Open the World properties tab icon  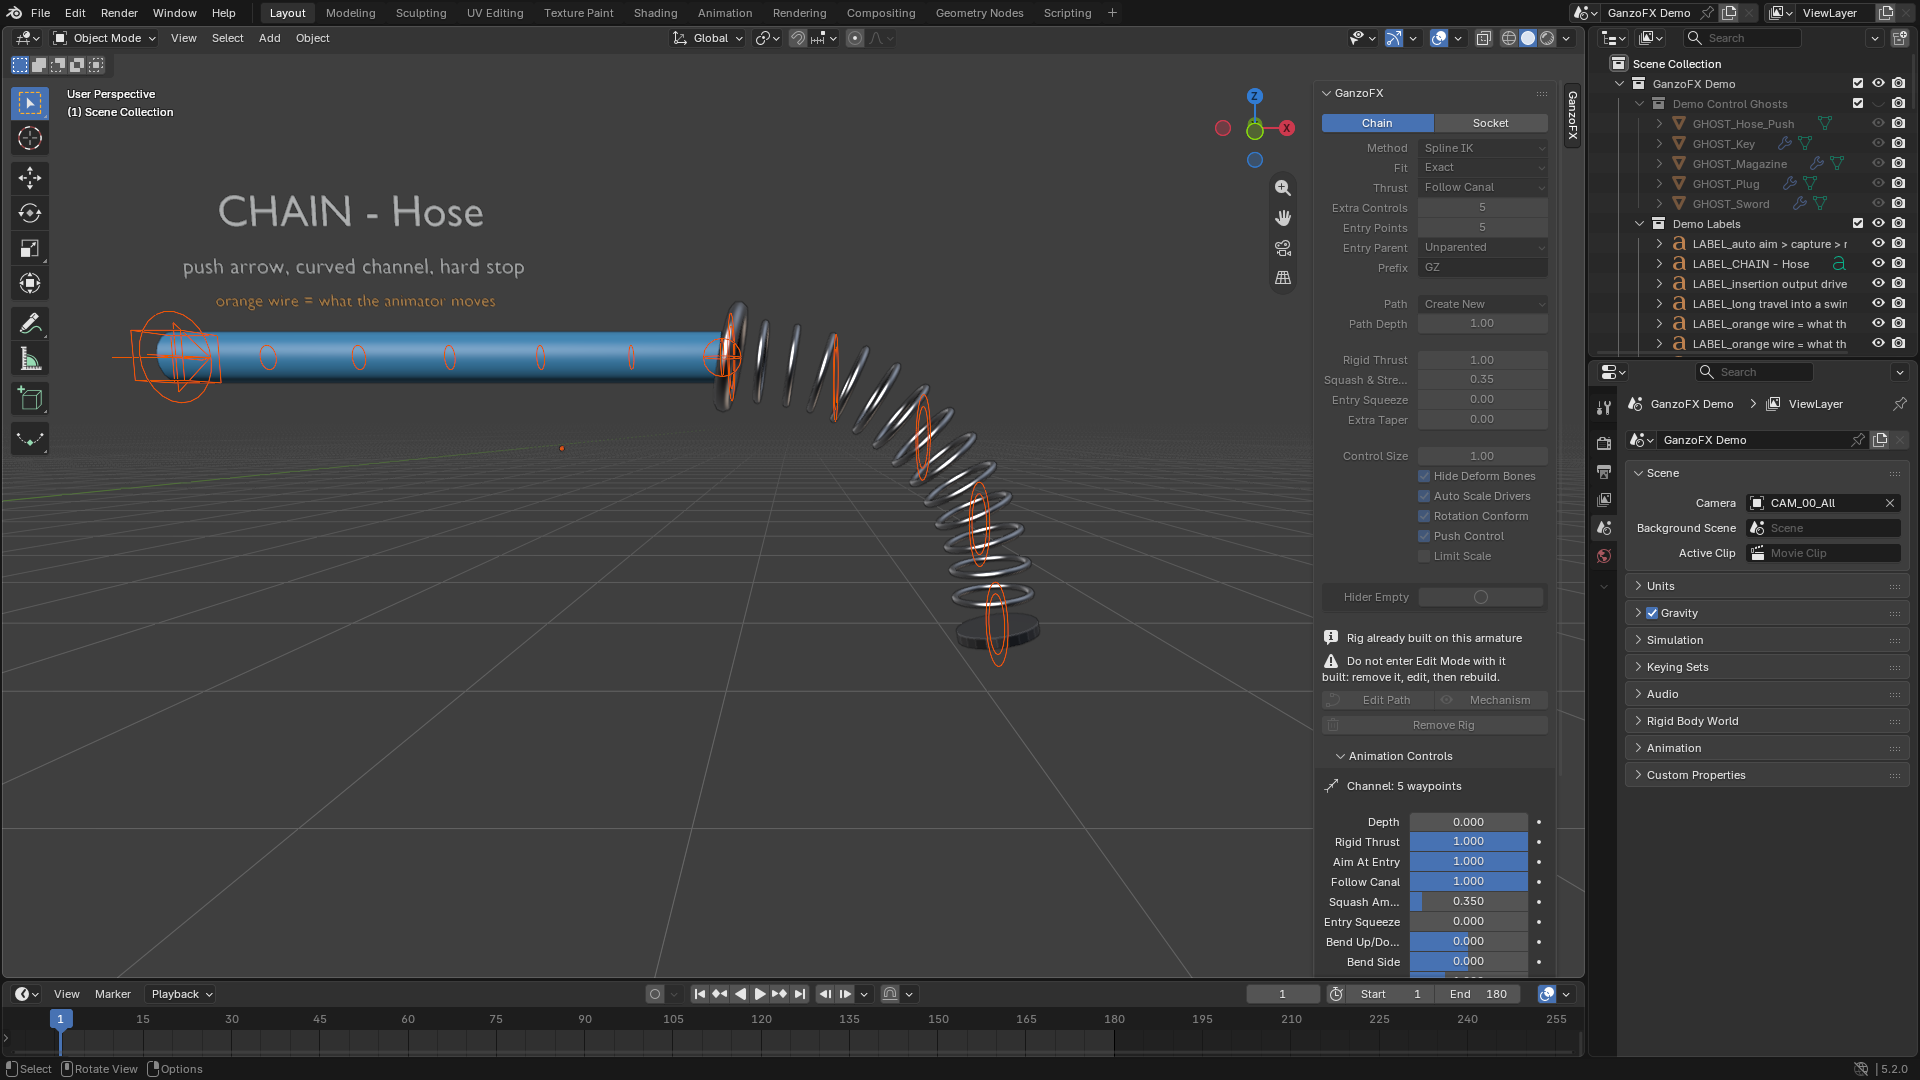1604,556
